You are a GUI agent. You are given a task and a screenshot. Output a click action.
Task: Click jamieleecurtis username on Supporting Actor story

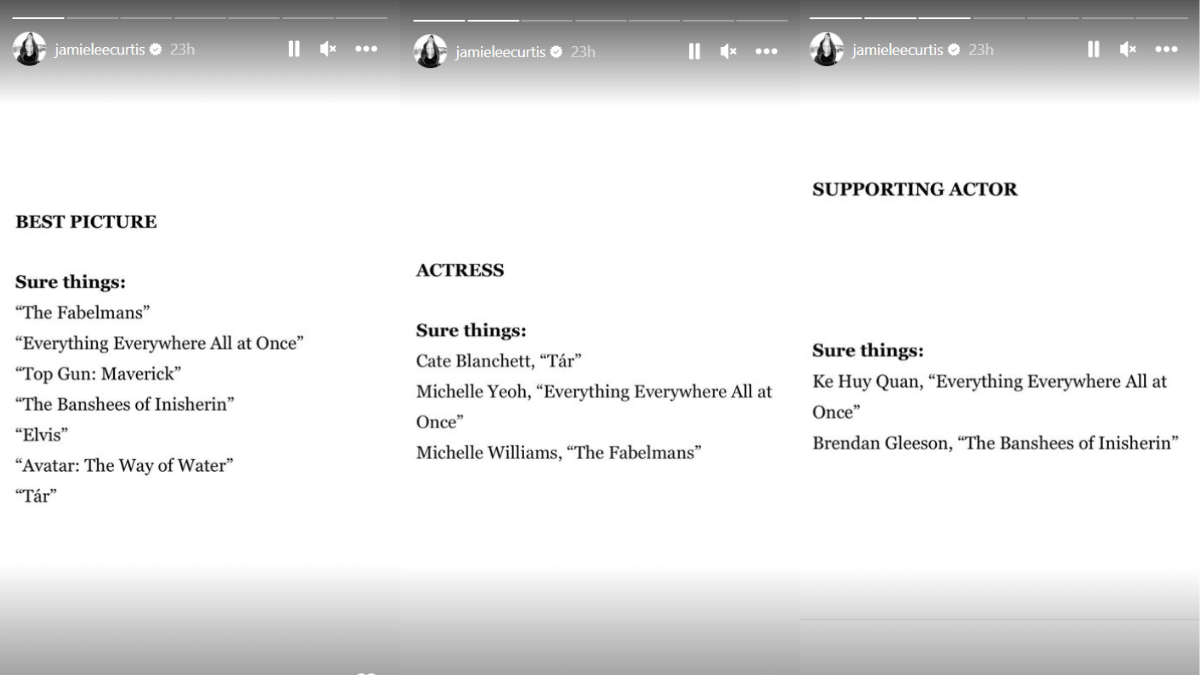(898, 49)
